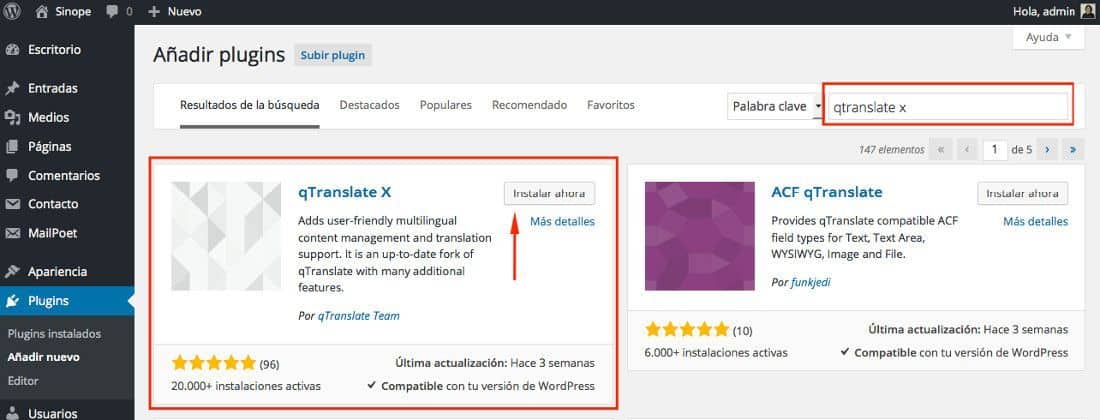Click the "147 elementos" count text
This screenshot has width=1100, height=420.
pyautogui.click(x=892, y=149)
